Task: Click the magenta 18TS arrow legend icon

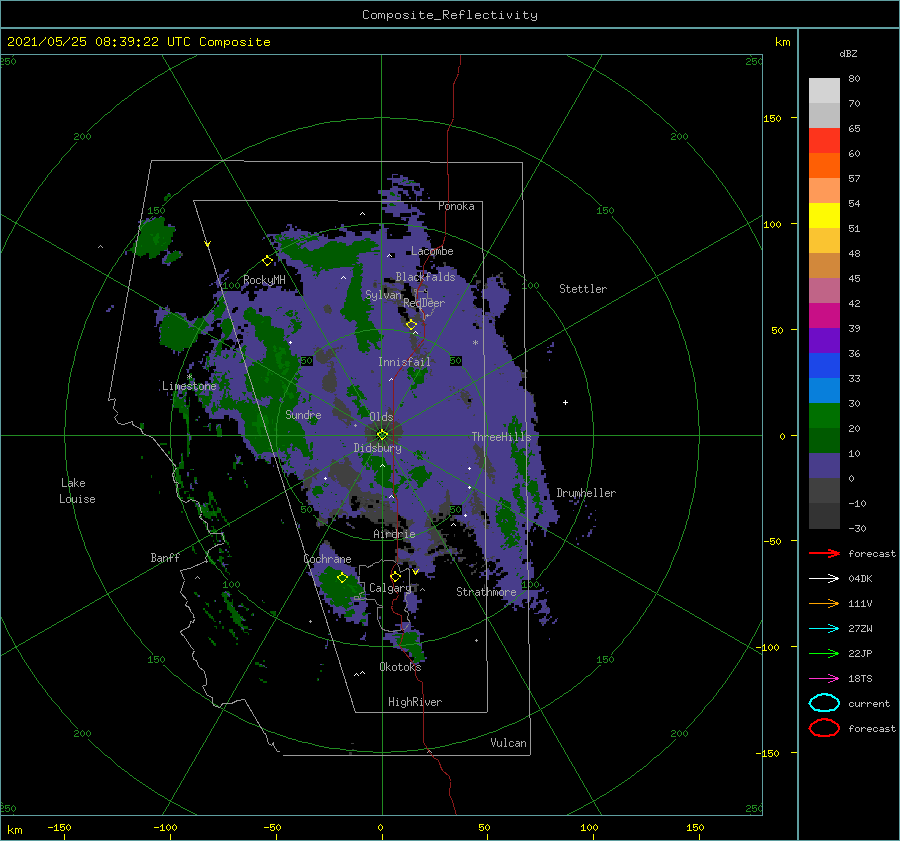Action: tap(824, 679)
